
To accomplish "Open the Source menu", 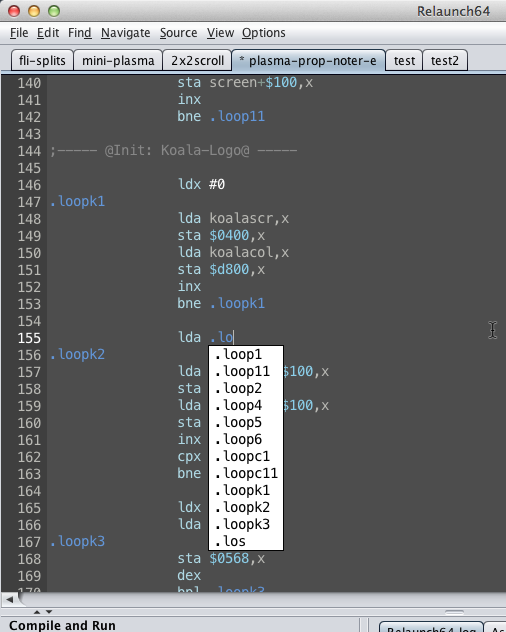I will click(179, 33).
